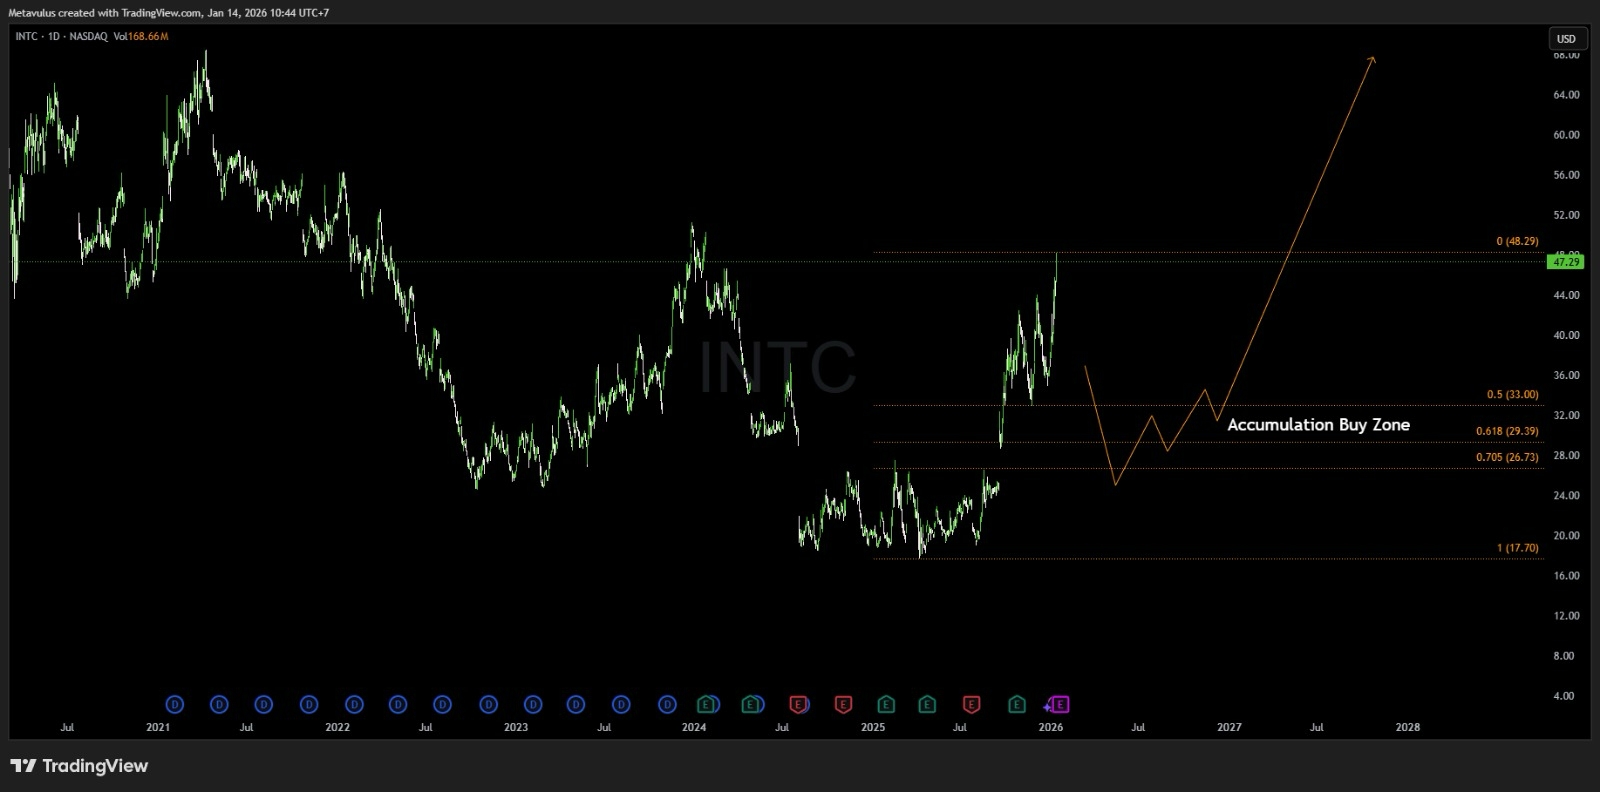The image size is (1600, 792).
Task: Click the first red earnings marker
Action: click(x=798, y=705)
